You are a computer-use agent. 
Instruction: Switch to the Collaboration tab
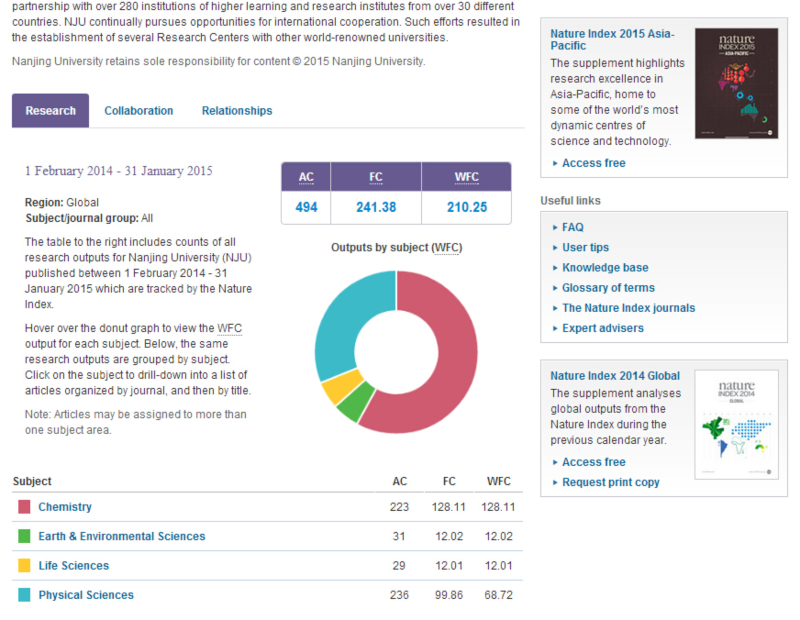(x=138, y=111)
